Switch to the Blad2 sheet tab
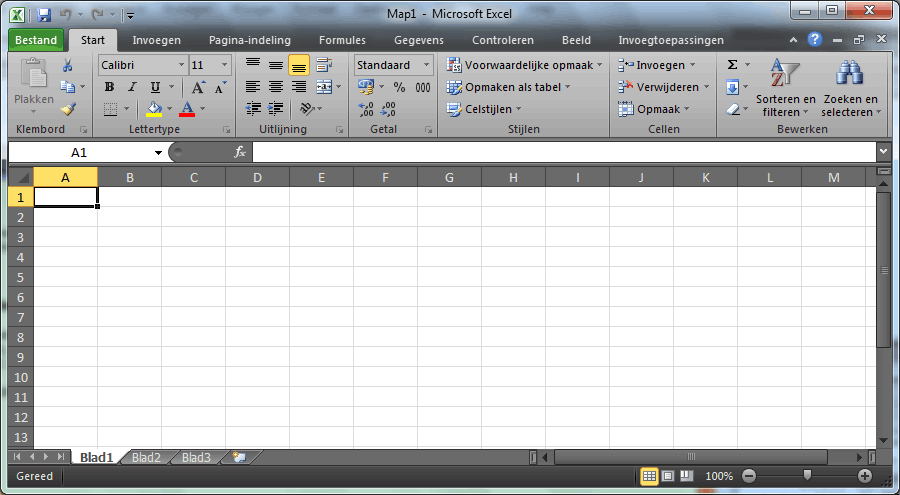900x495 pixels. point(146,457)
